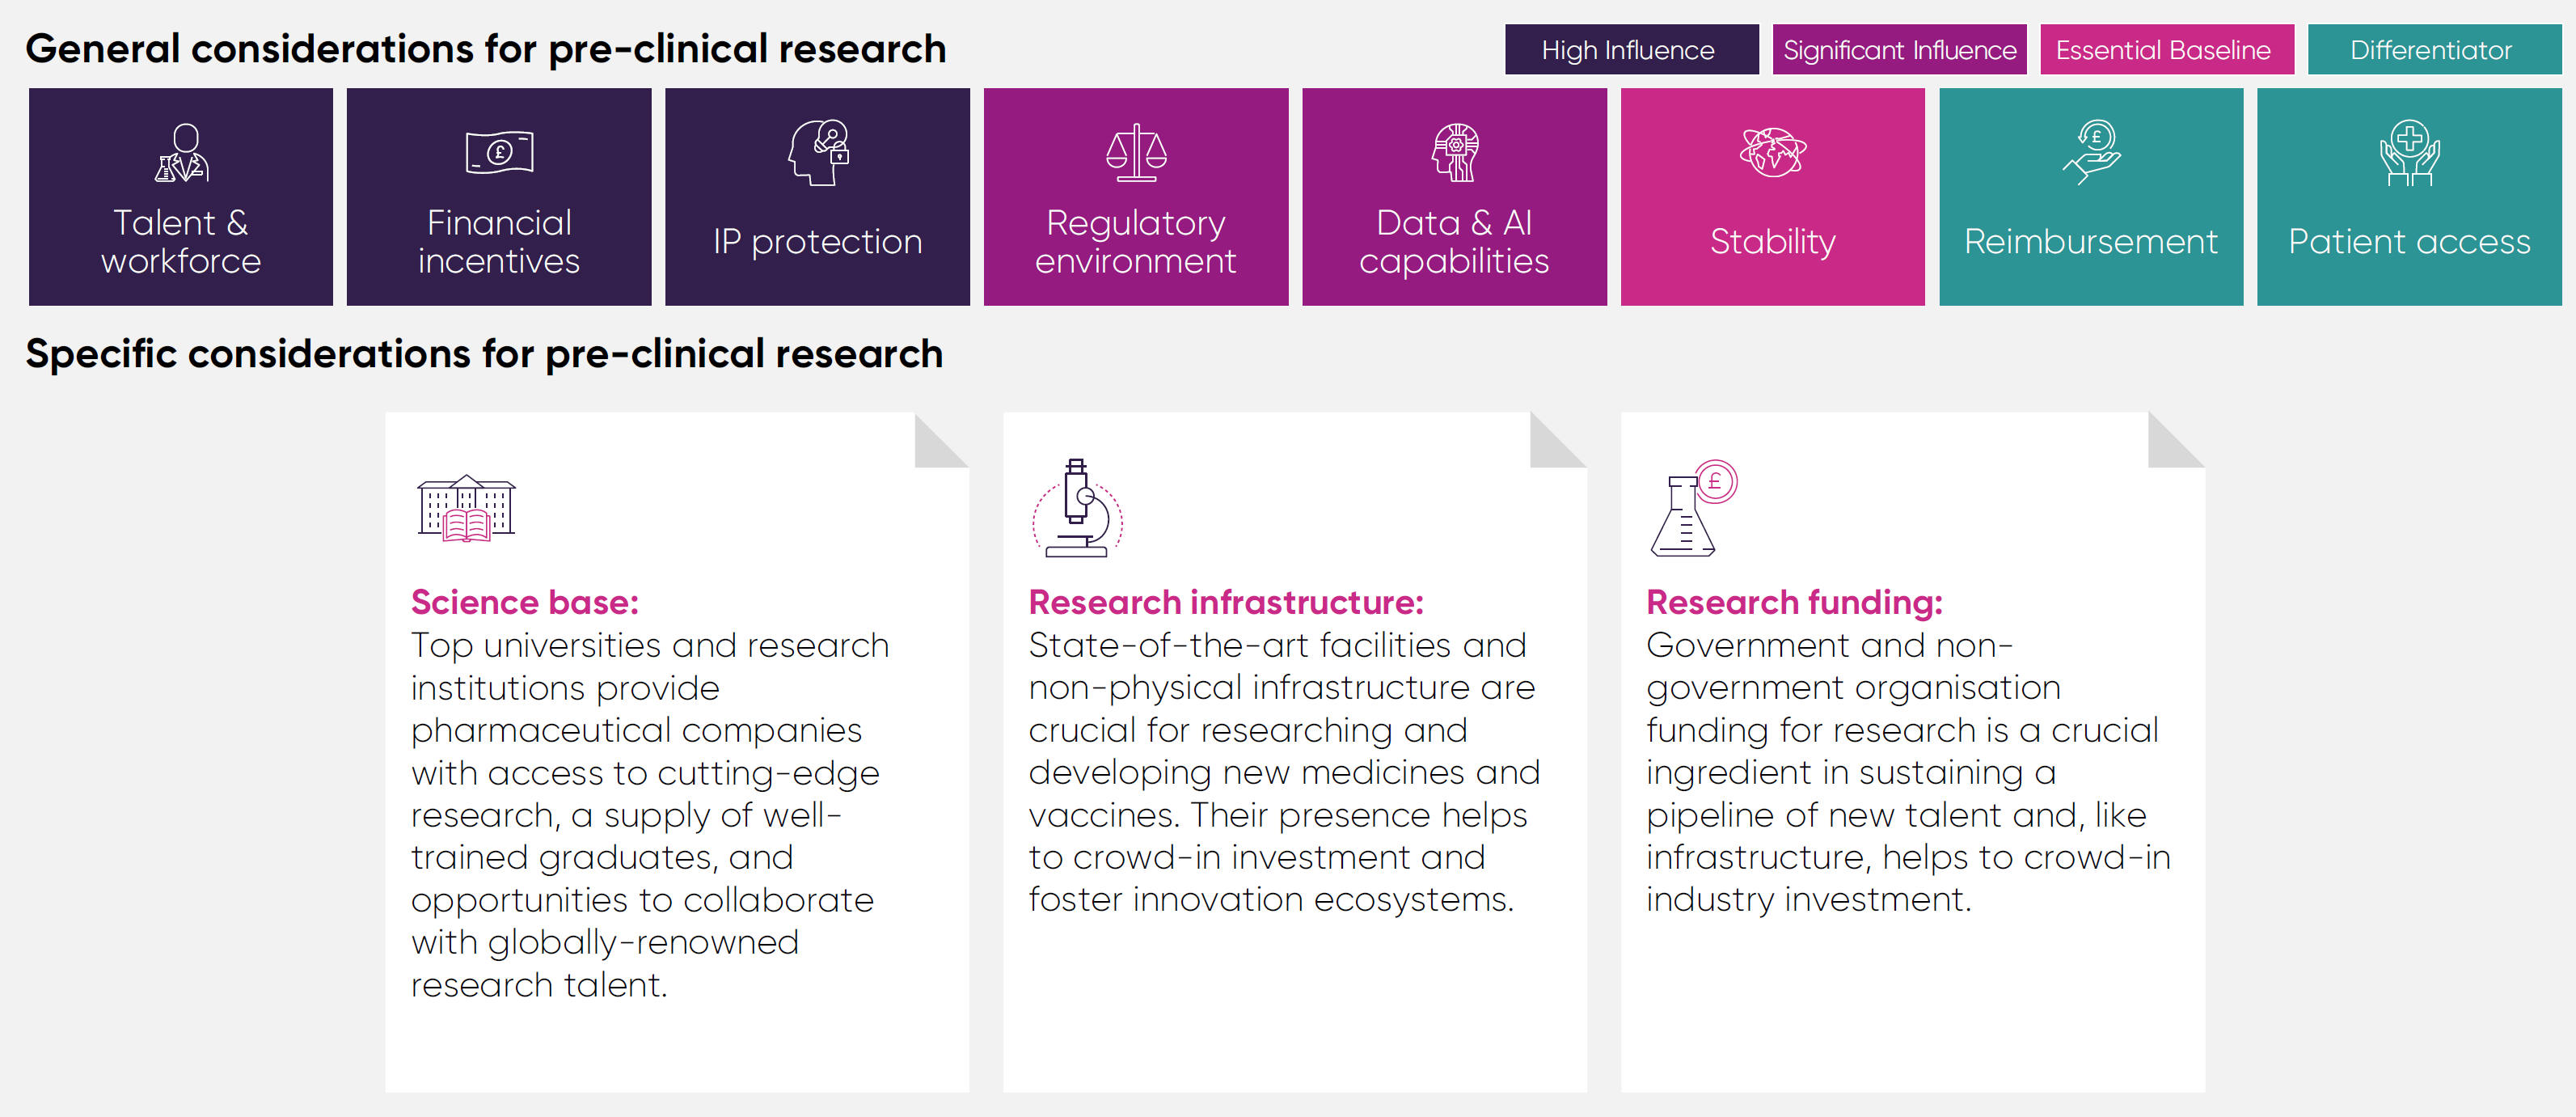
Task: Click the hands-with-cross Patient access icon
Action: (2409, 153)
